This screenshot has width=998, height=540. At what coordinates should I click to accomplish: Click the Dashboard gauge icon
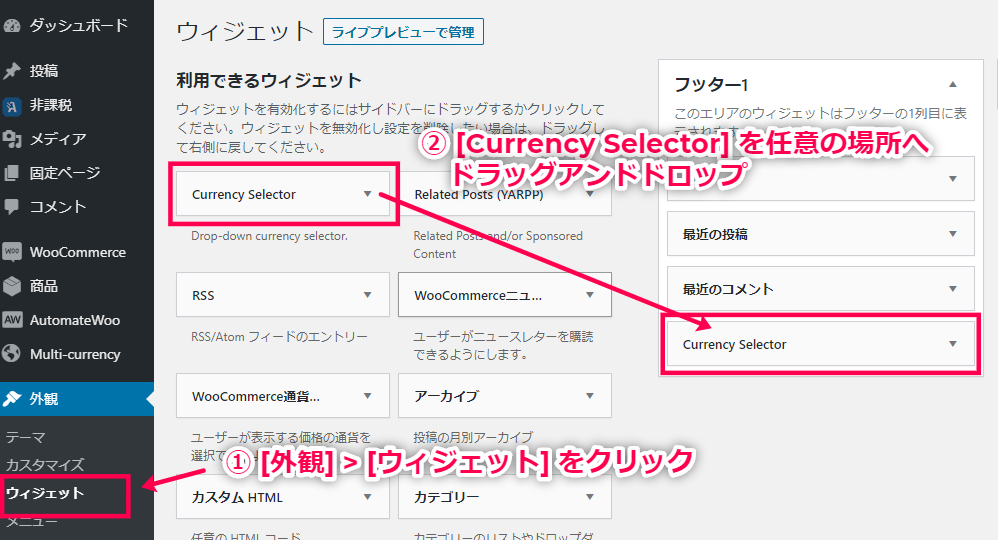coord(12,25)
